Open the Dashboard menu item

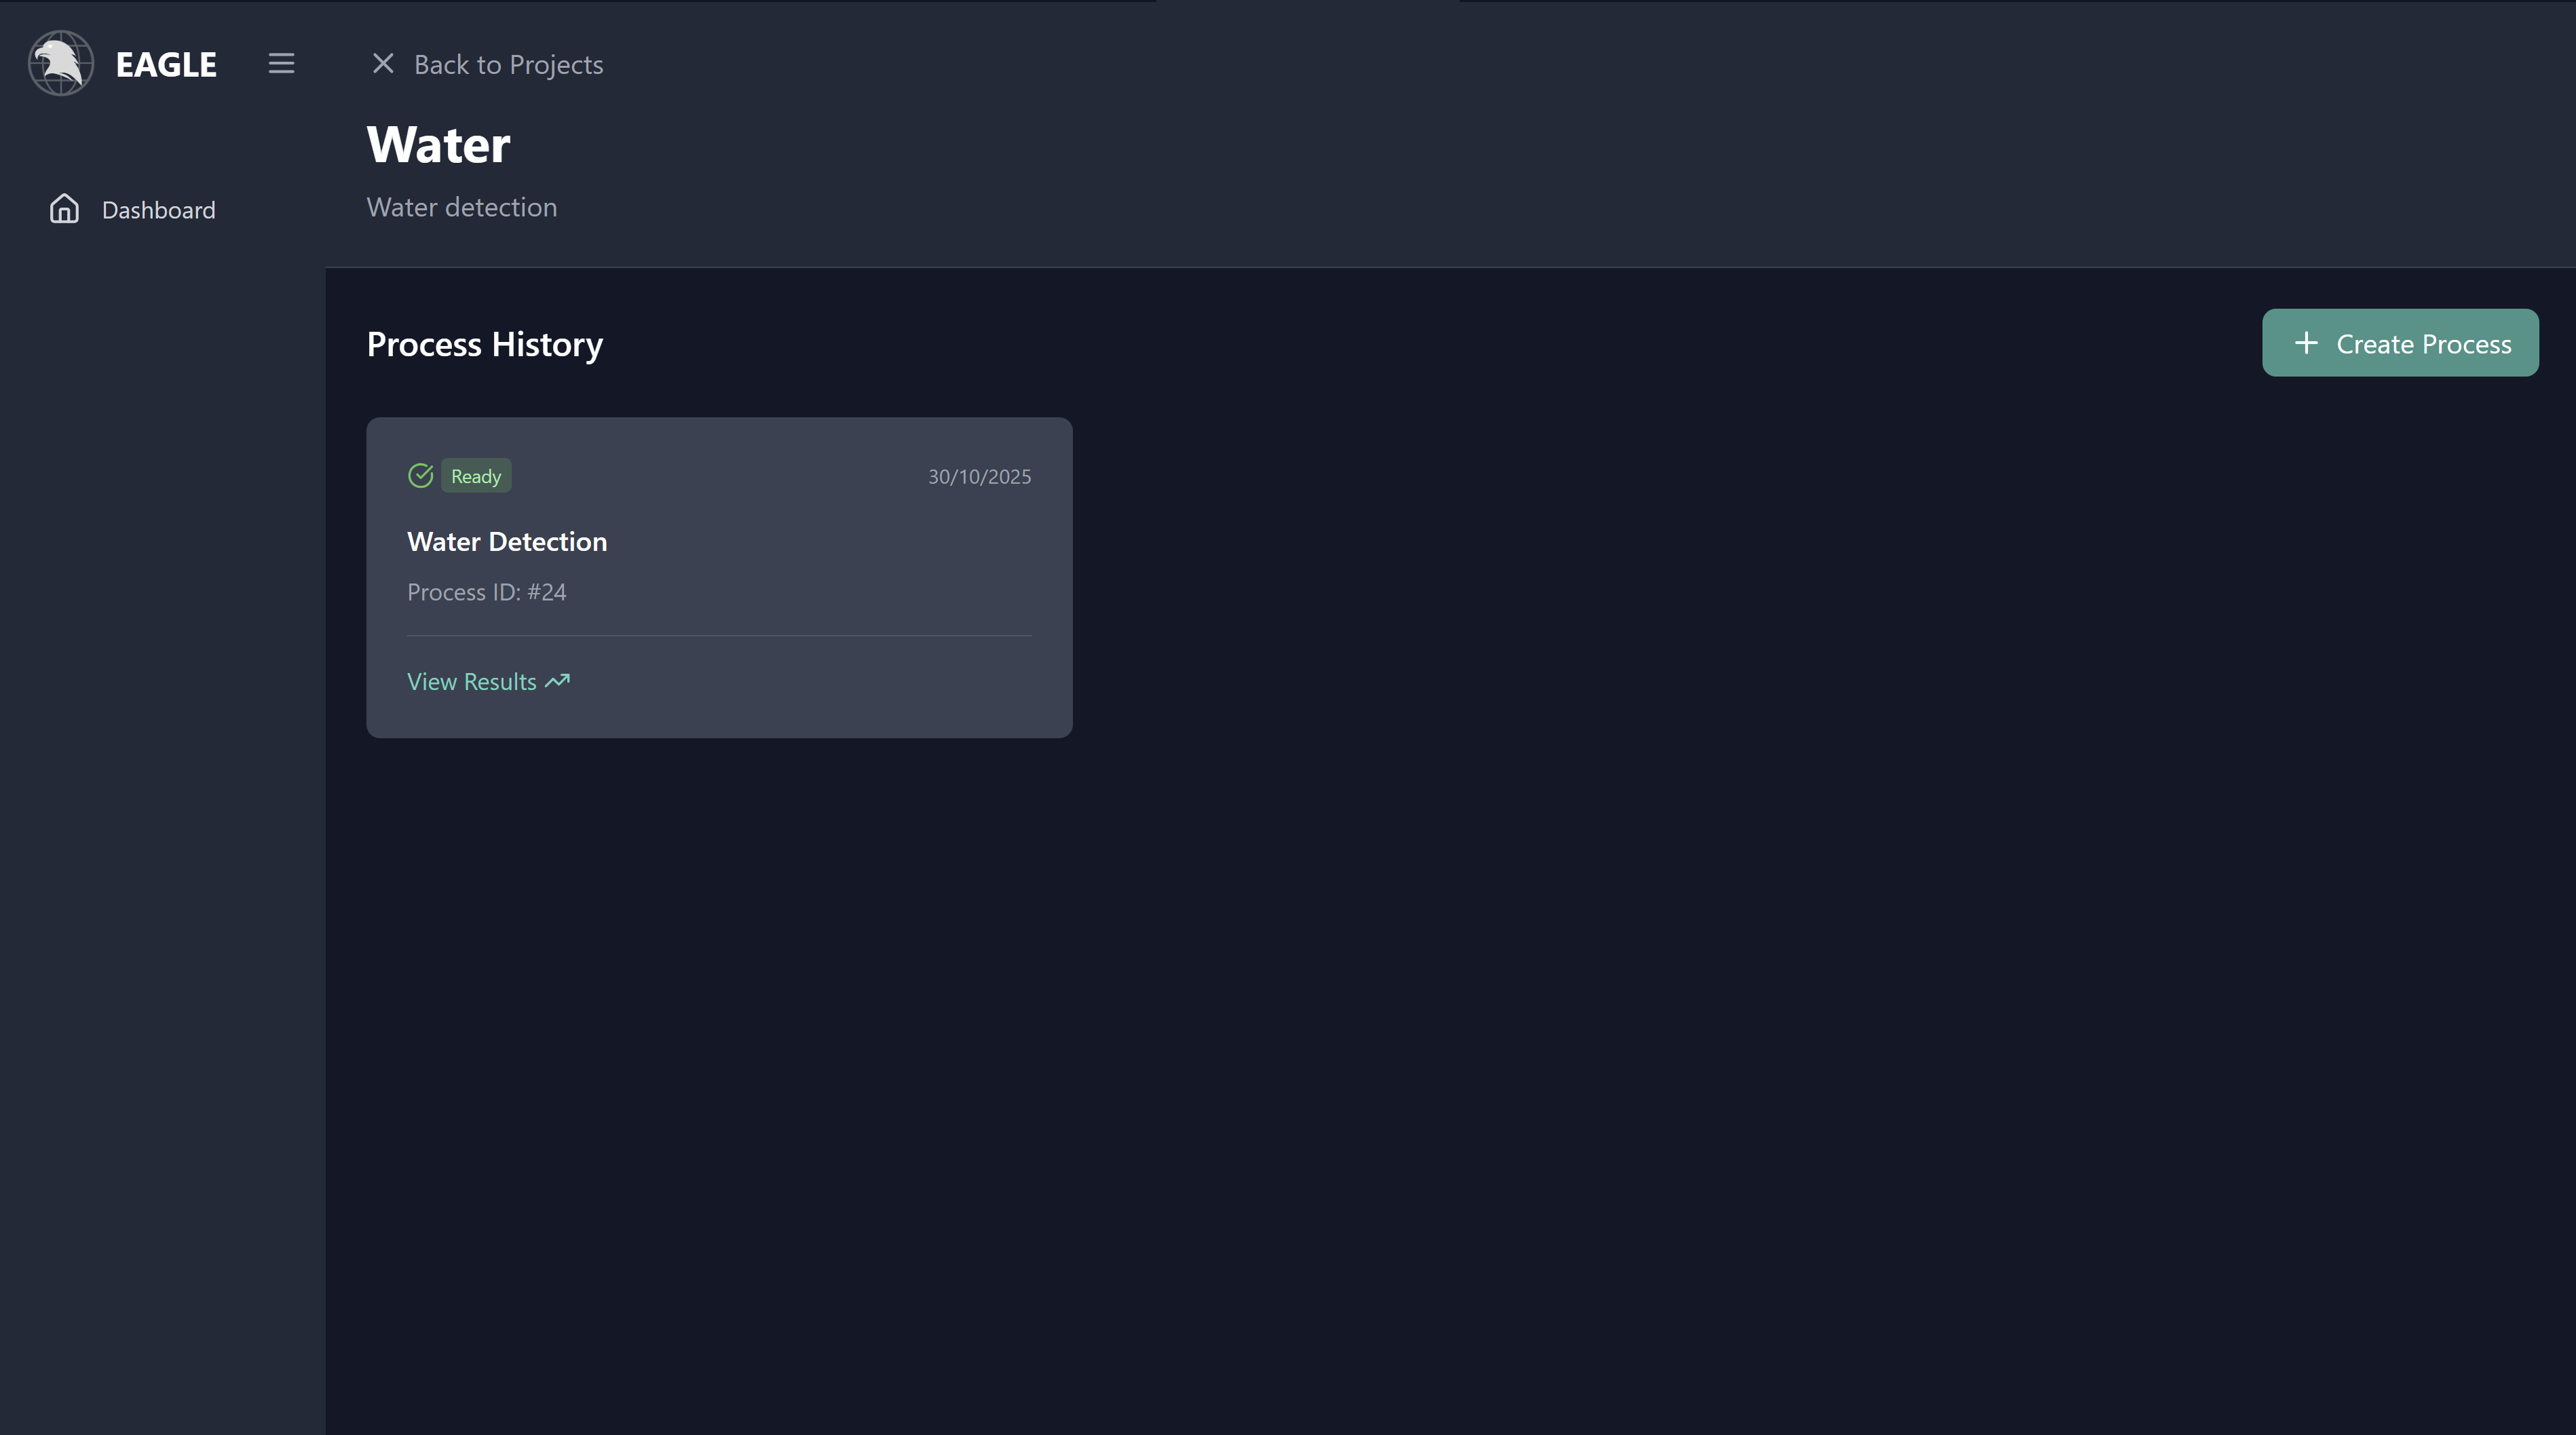click(x=158, y=210)
